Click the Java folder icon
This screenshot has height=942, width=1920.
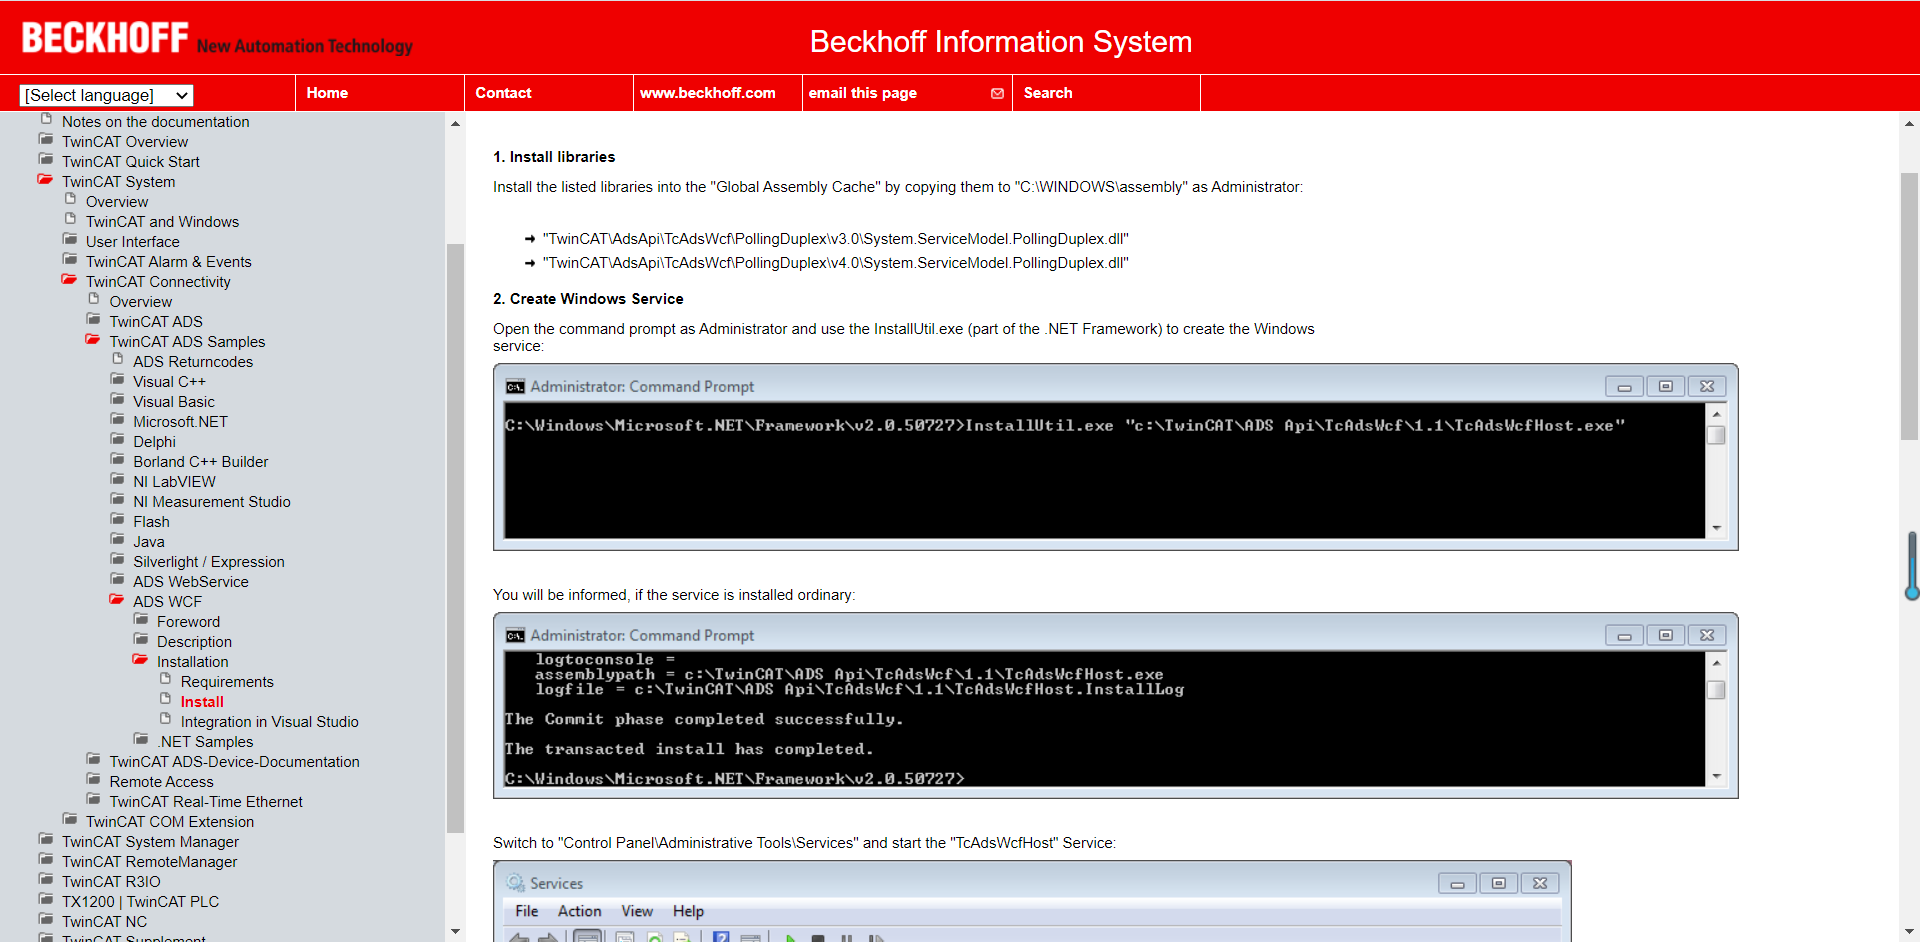(118, 539)
